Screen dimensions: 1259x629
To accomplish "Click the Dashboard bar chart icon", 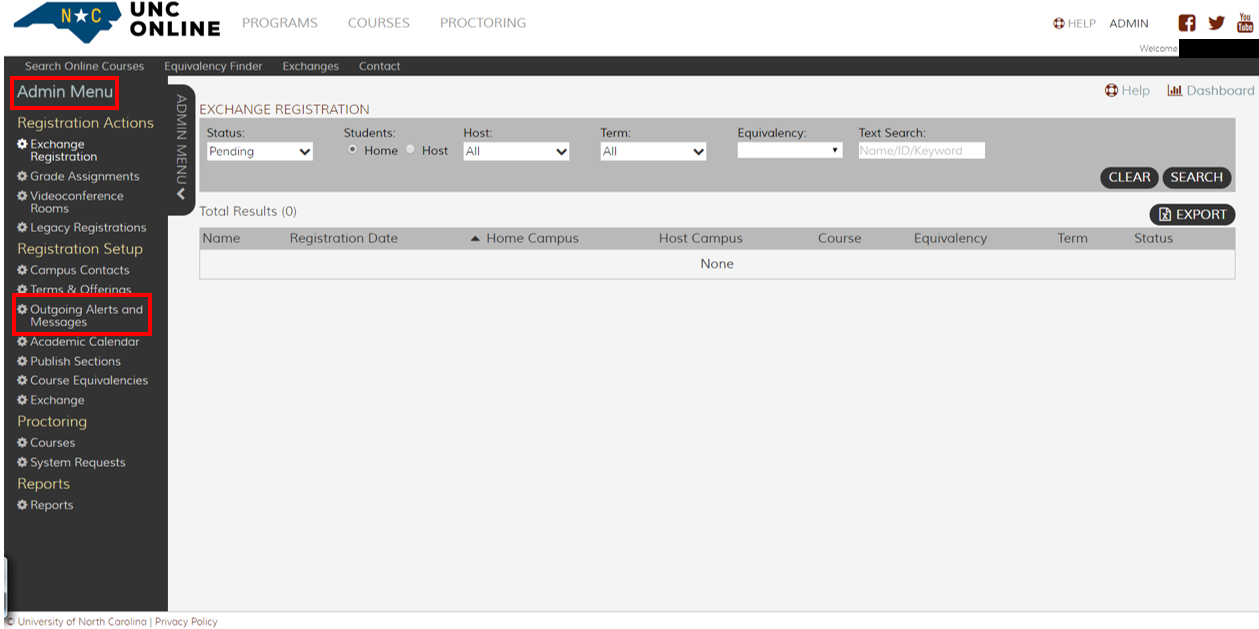I will click(1175, 91).
